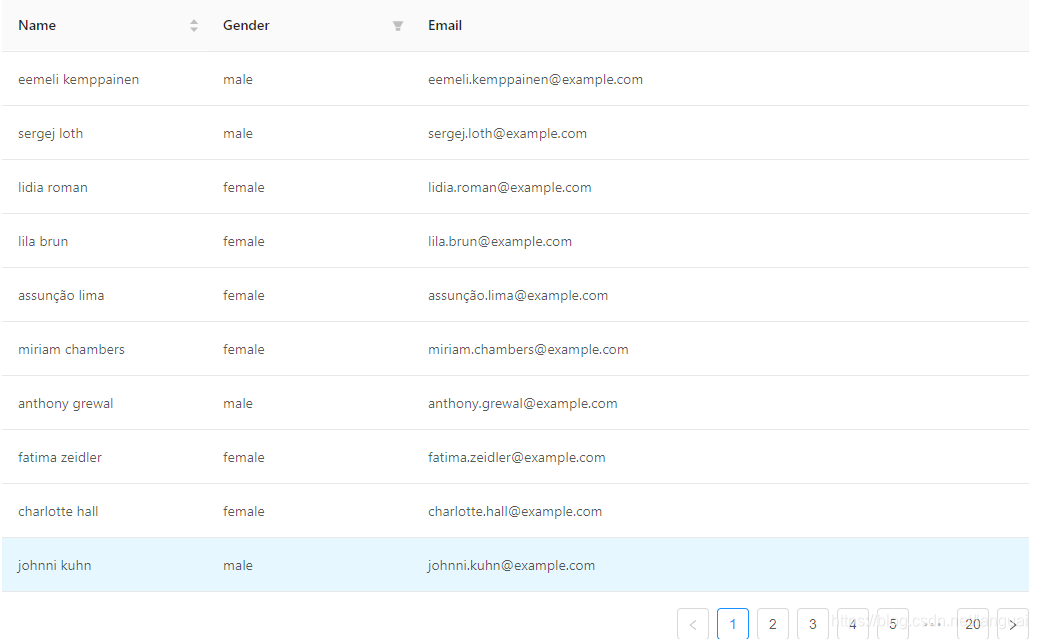Click fatima.zeidler@example.com email

pyautogui.click(x=517, y=458)
